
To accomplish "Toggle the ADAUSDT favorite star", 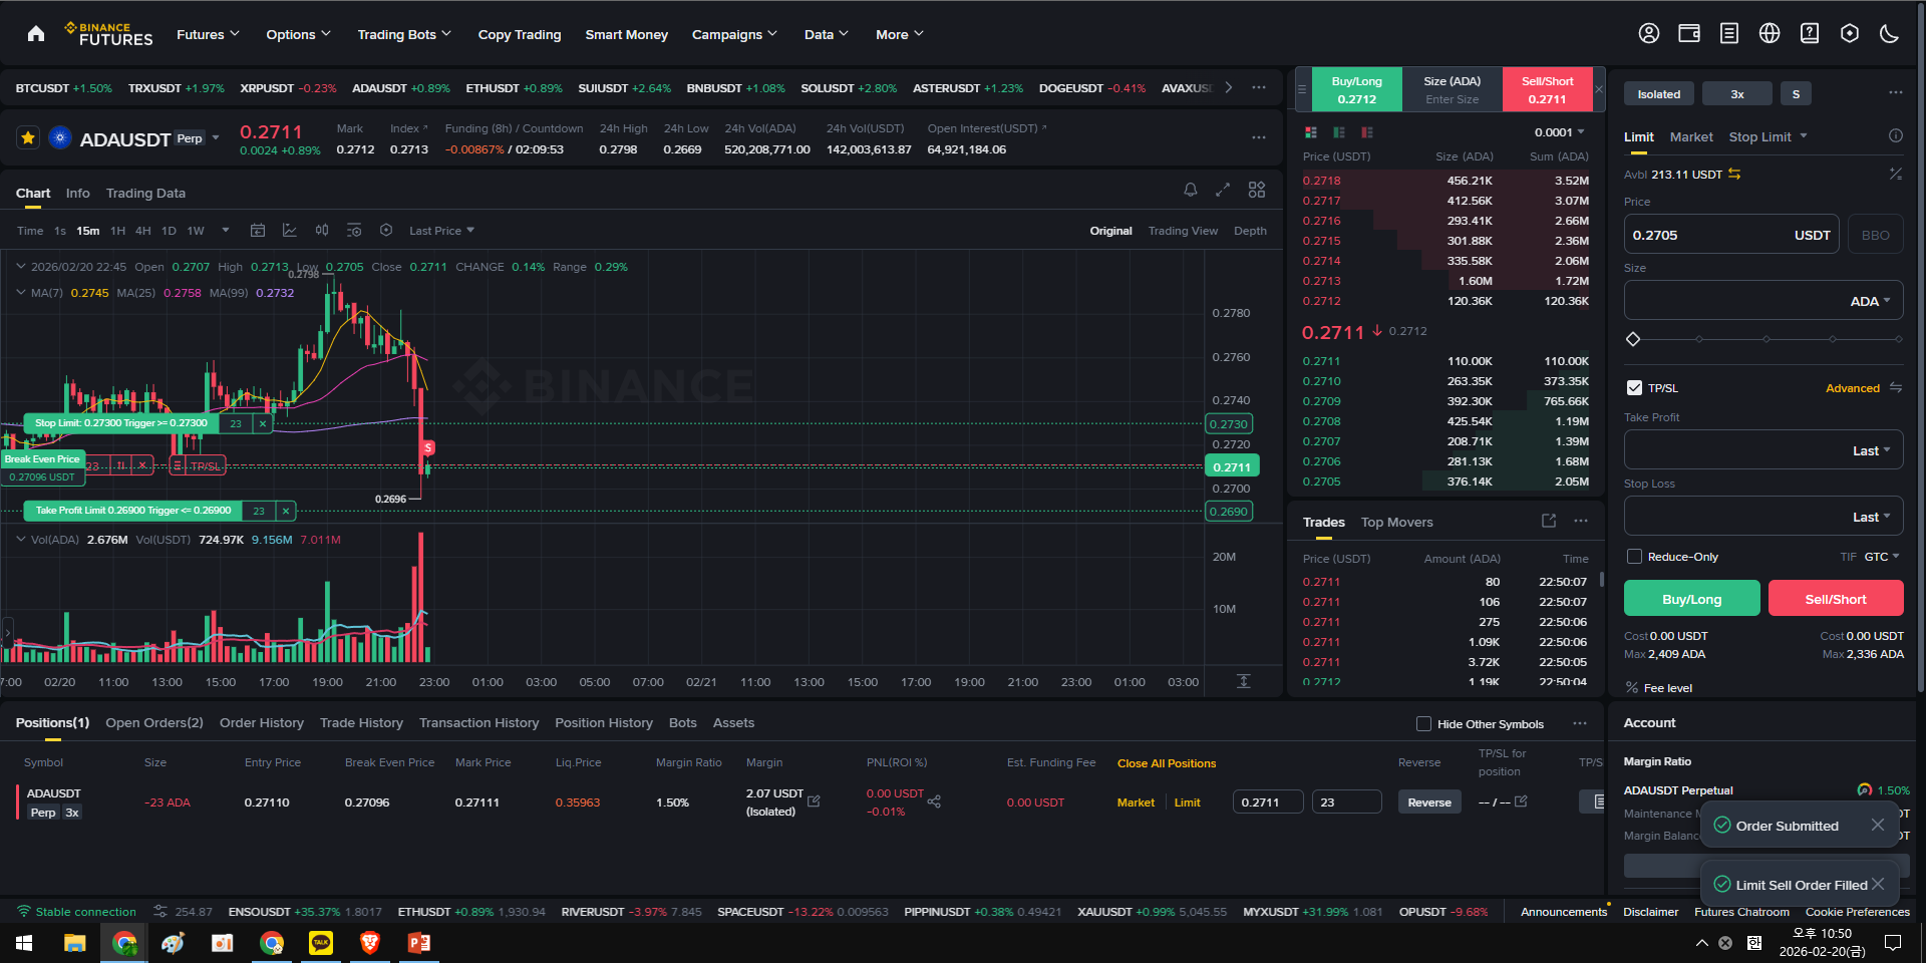I will (28, 138).
